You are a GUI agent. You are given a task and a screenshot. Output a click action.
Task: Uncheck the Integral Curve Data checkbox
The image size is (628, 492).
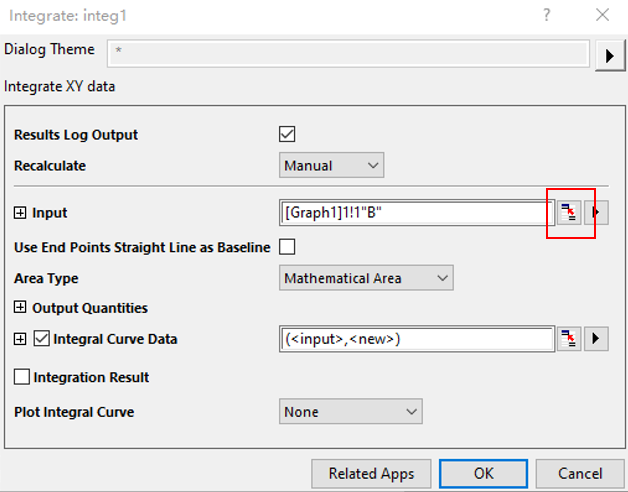[x=42, y=339]
